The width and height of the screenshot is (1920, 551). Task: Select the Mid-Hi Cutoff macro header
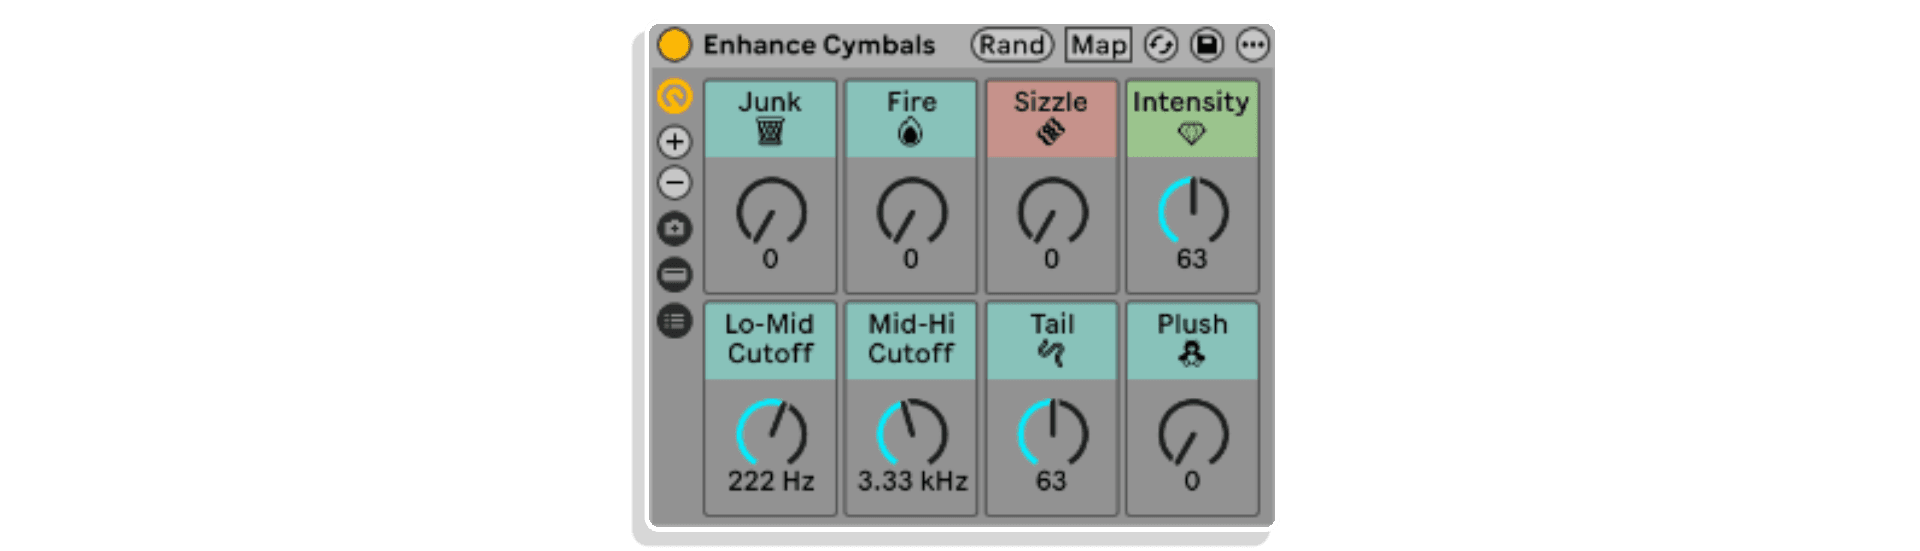tap(911, 341)
